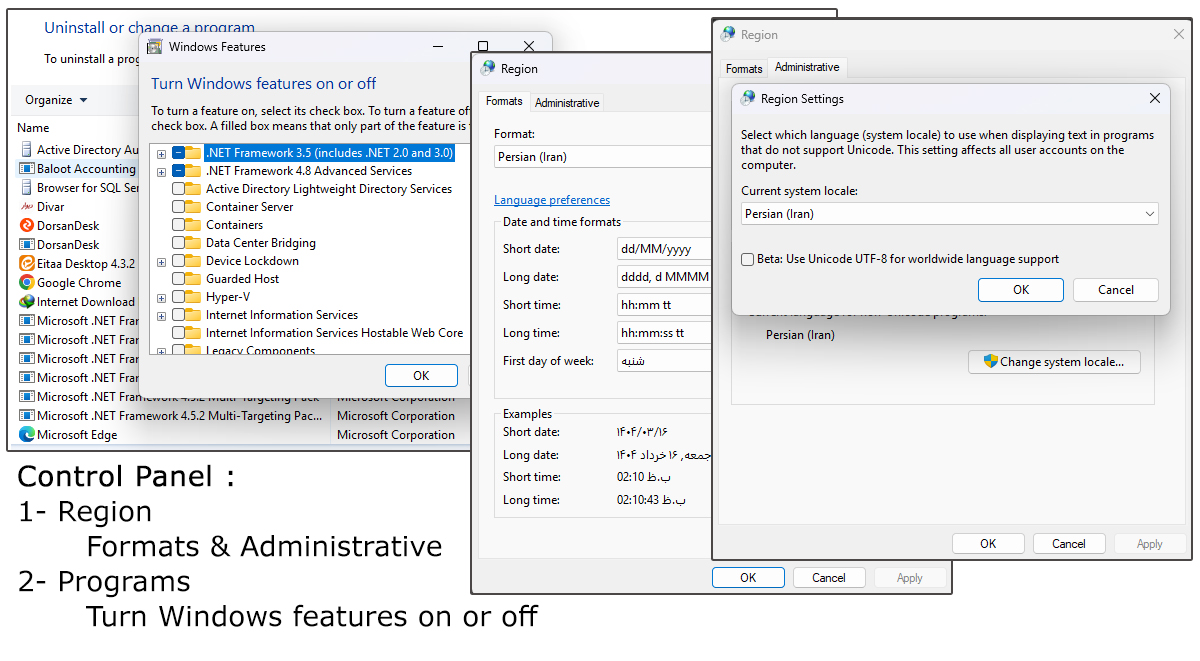This screenshot has height=661, width=1200.
Task: Enable Beta Unicode UTF-8 checkbox
Action: (747, 259)
